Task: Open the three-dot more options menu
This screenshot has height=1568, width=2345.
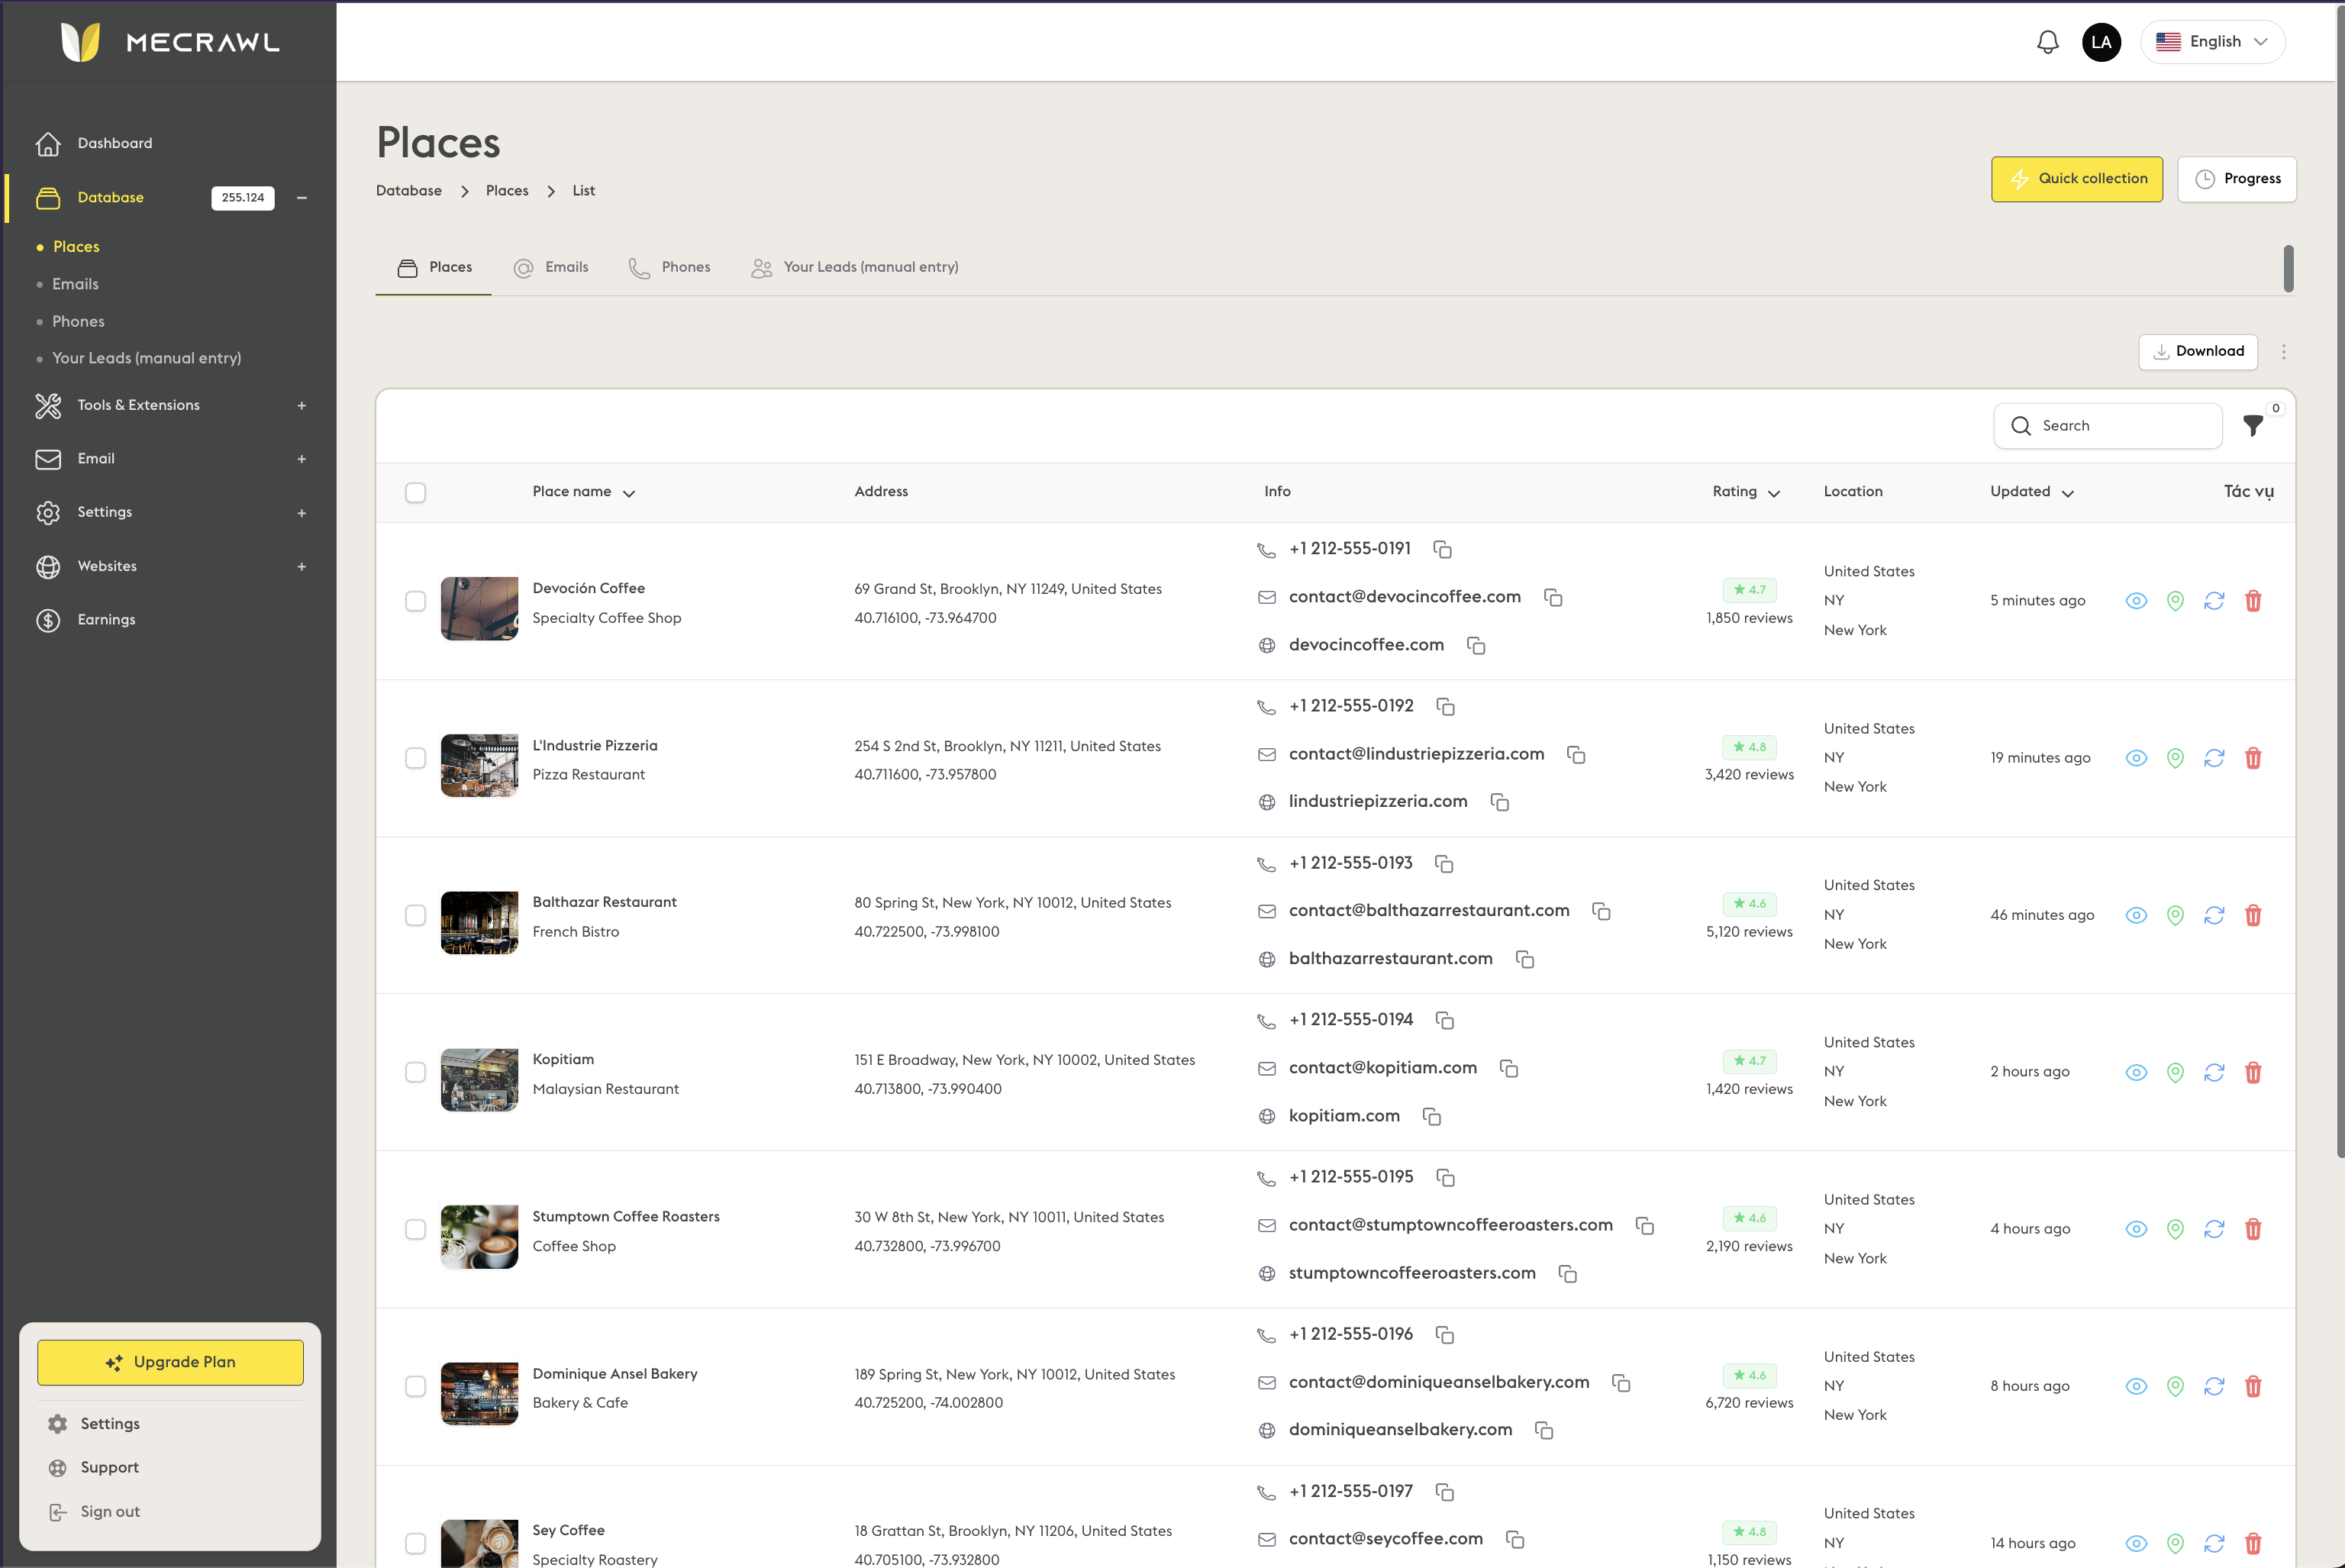Action: [x=2283, y=352]
